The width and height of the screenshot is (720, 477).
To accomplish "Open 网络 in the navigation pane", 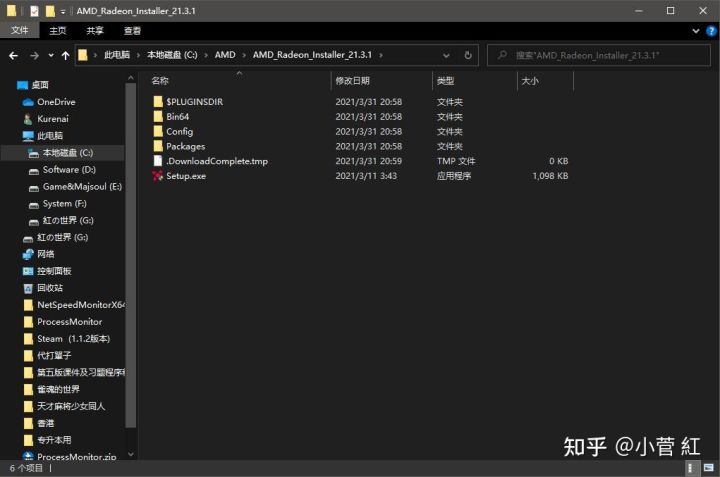I will (x=45, y=254).
